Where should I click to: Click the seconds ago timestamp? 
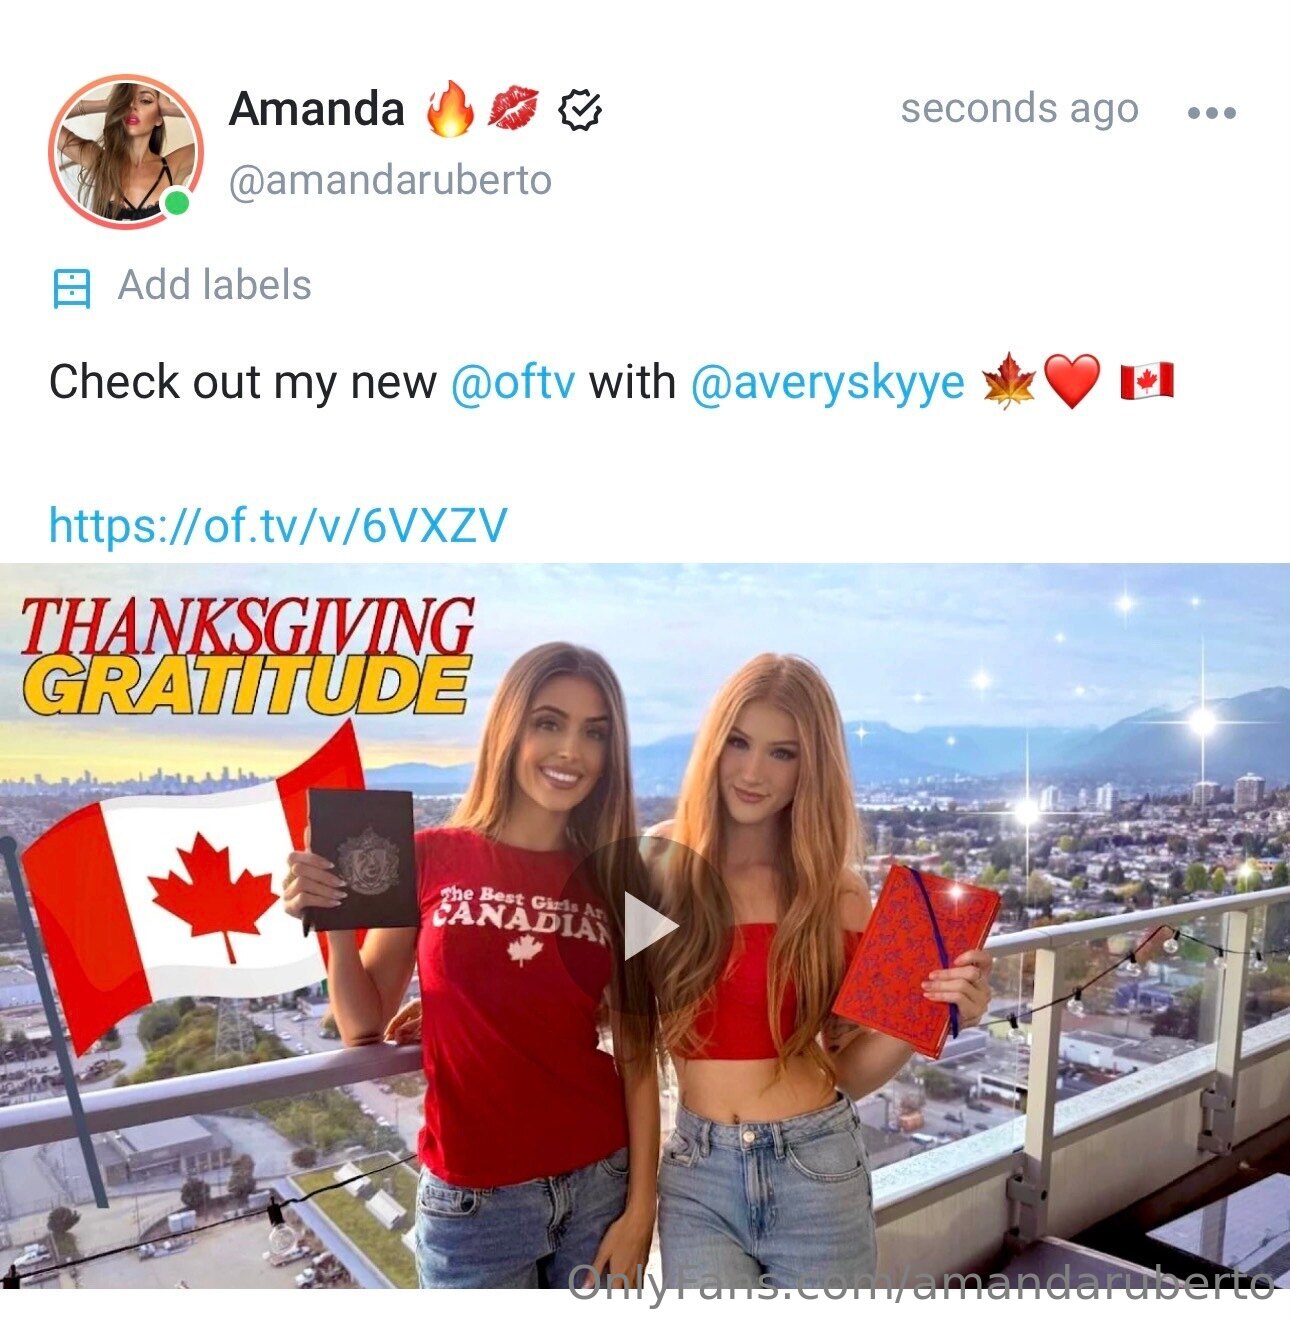[x=1019, y=108]
